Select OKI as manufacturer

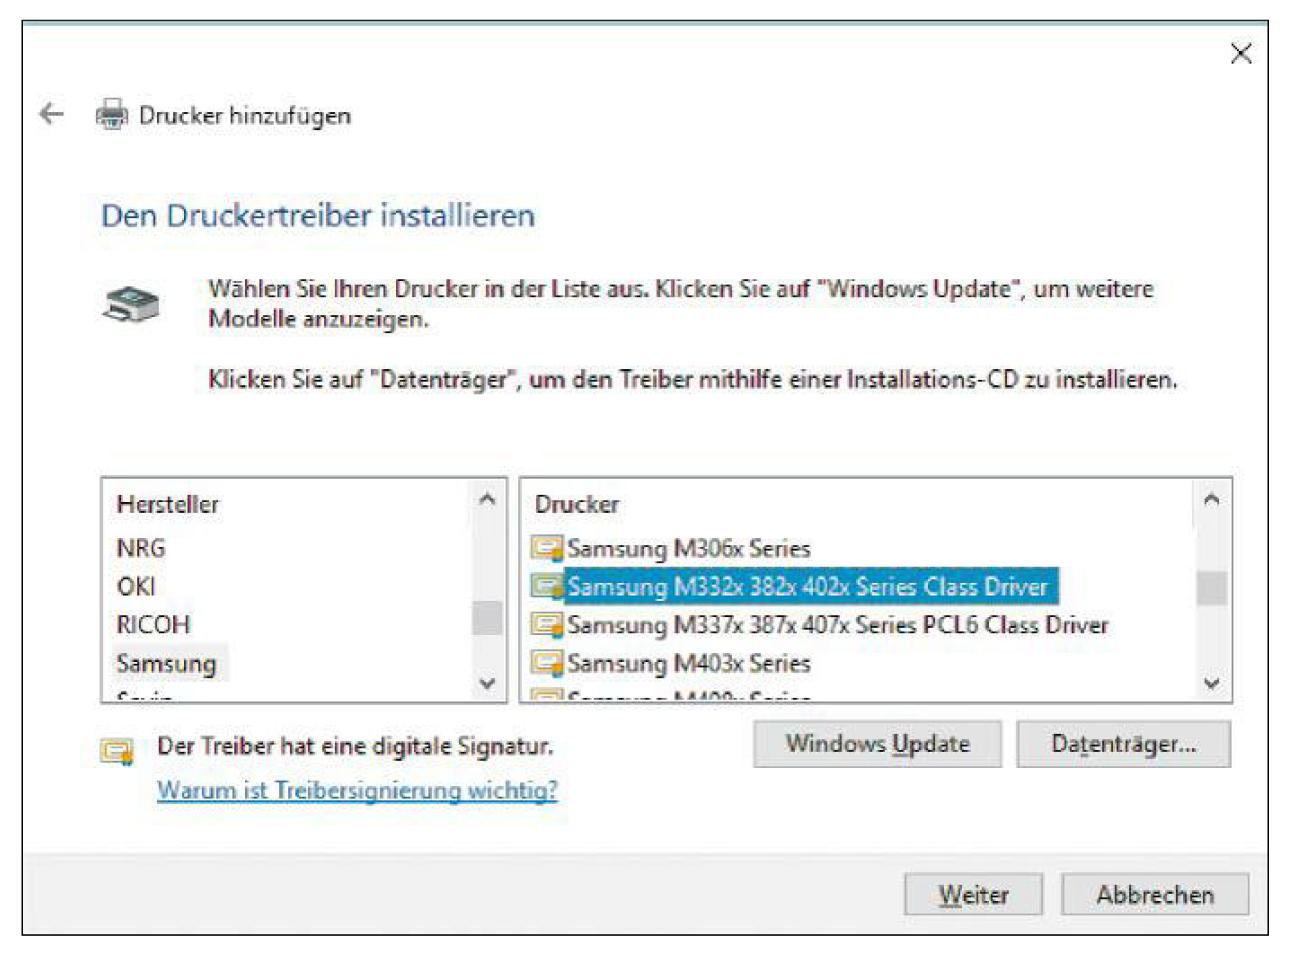click(x=136, y=586)
